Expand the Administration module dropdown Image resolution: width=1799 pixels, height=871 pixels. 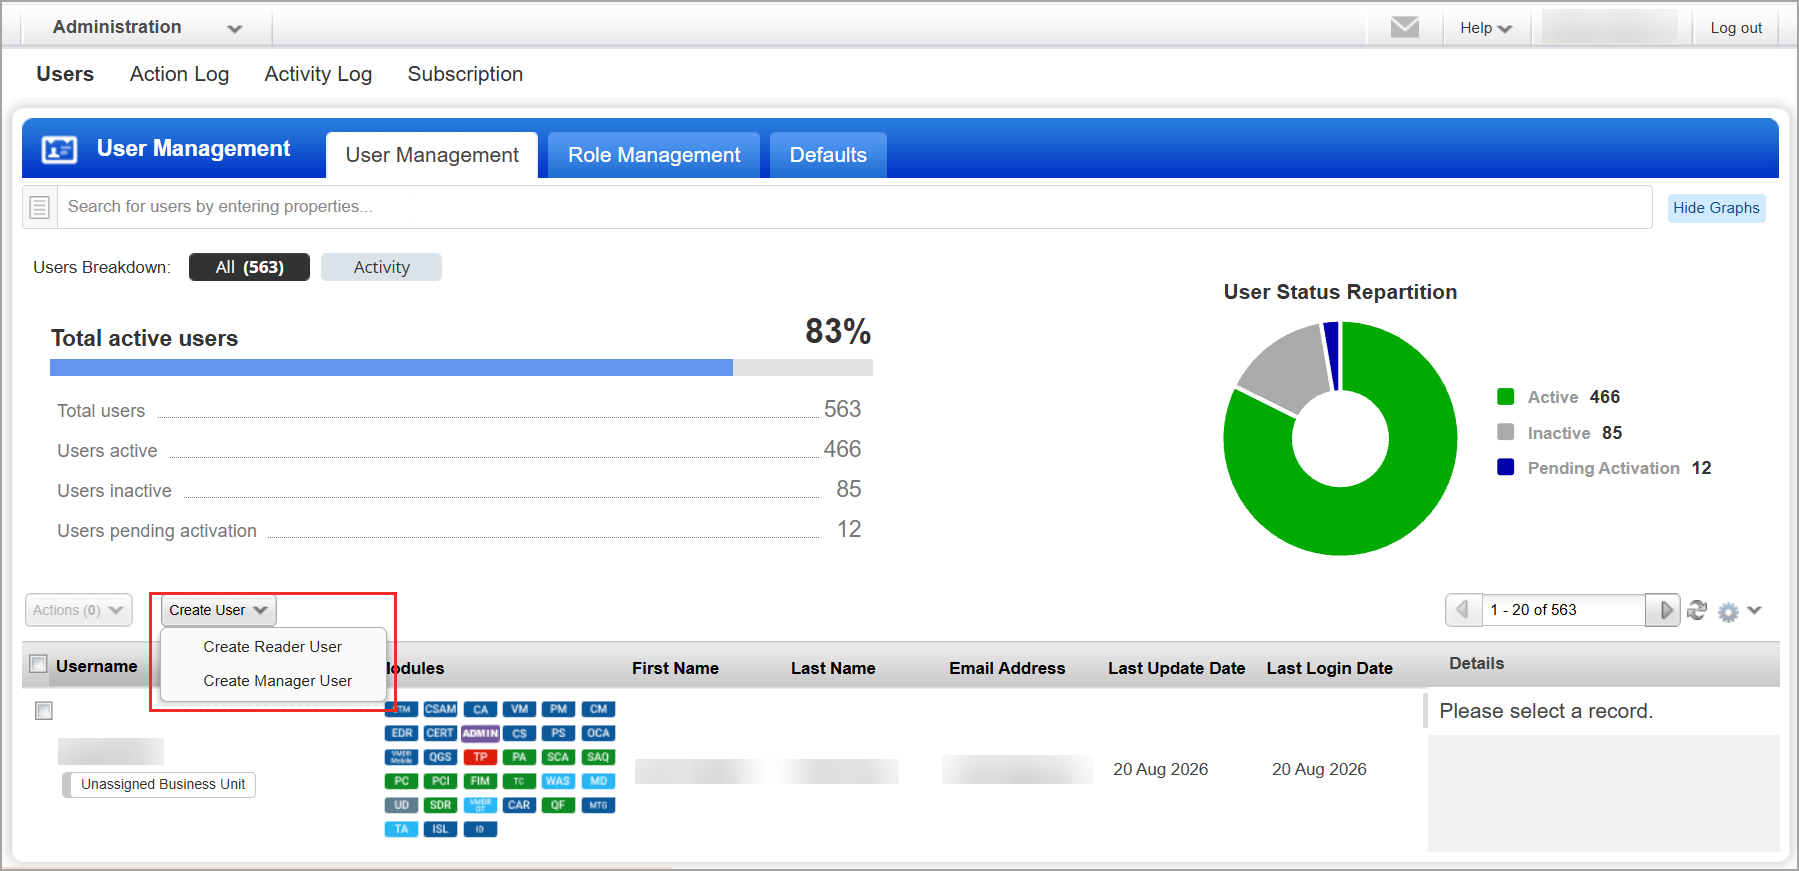(x=147, y=27)
